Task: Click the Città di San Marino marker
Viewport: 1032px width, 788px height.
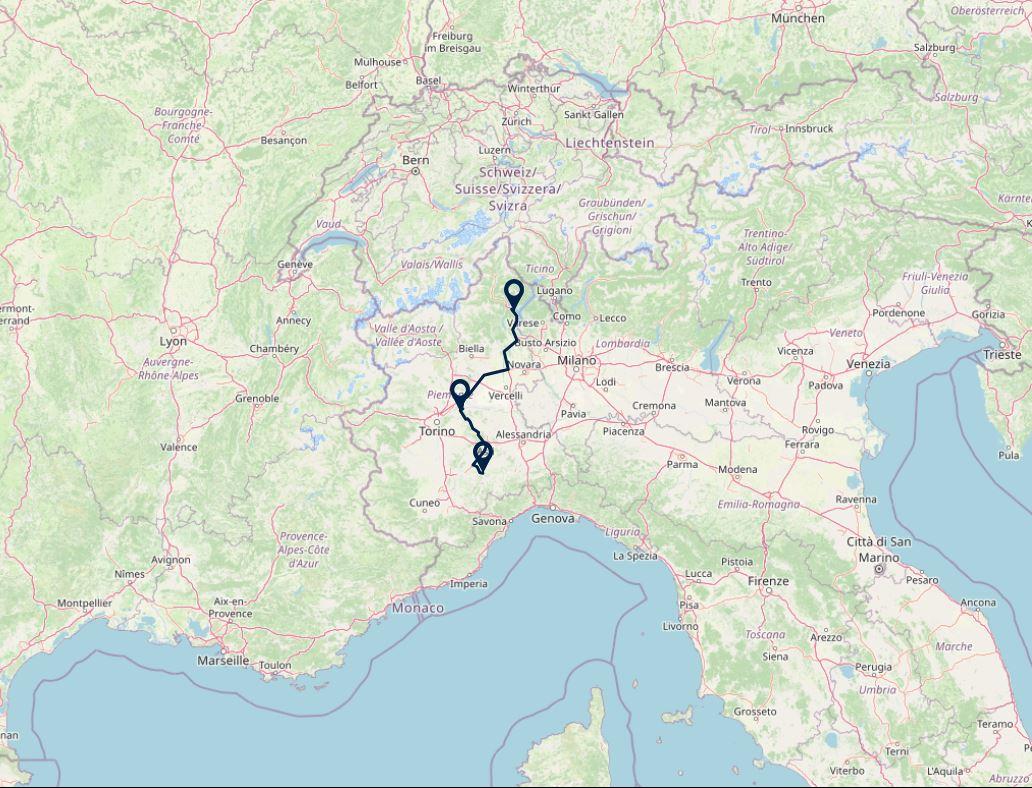Action: [x=879, y=568]
